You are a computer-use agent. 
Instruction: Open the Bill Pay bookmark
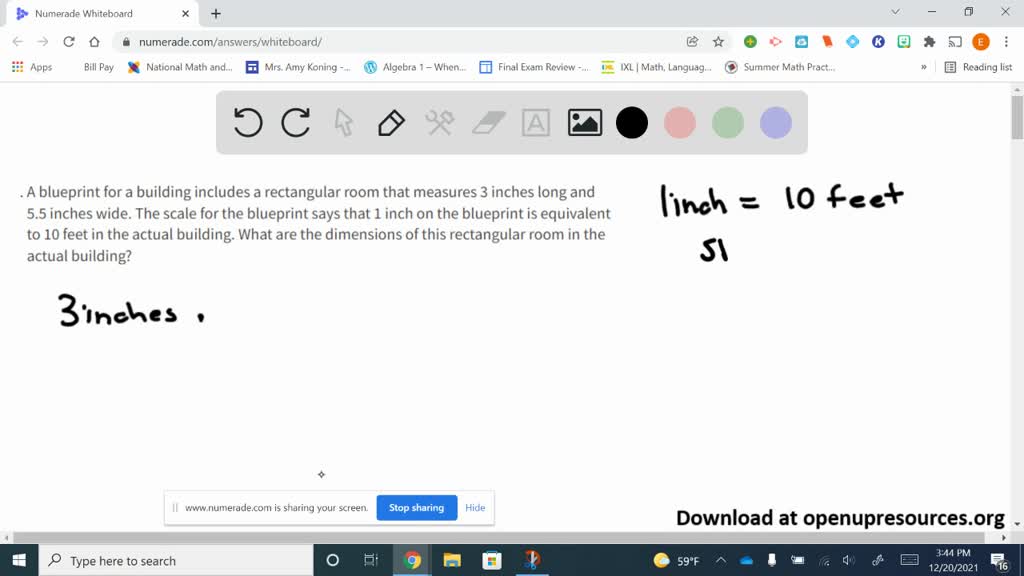tap(98, 67)
